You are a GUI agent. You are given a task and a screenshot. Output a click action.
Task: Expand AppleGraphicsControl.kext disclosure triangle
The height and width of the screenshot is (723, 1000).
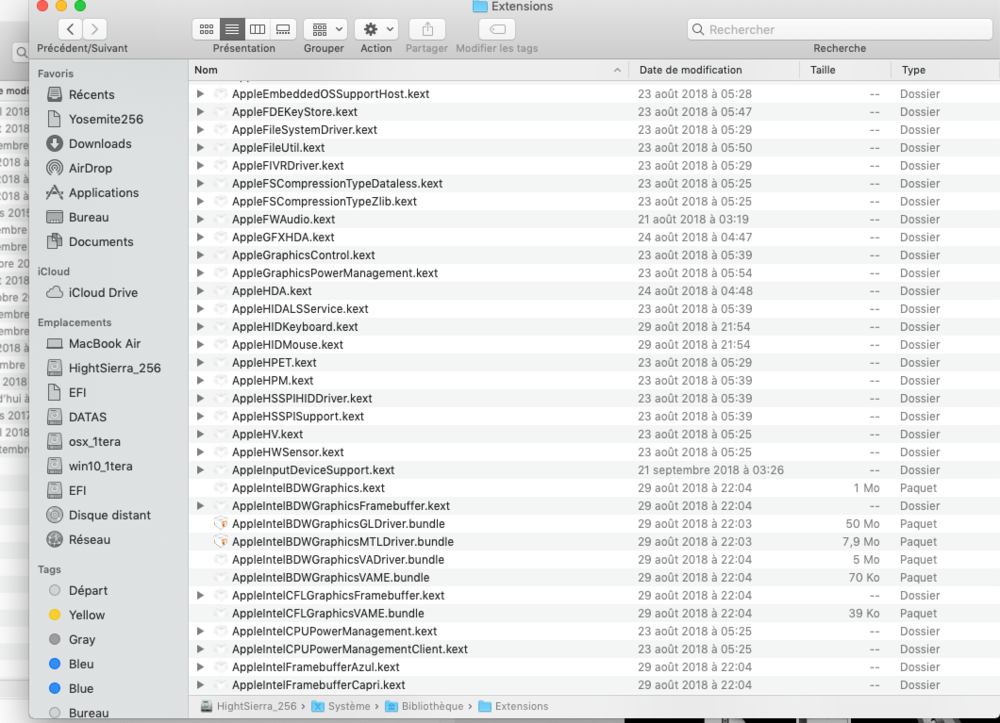(x=200, y=255)
